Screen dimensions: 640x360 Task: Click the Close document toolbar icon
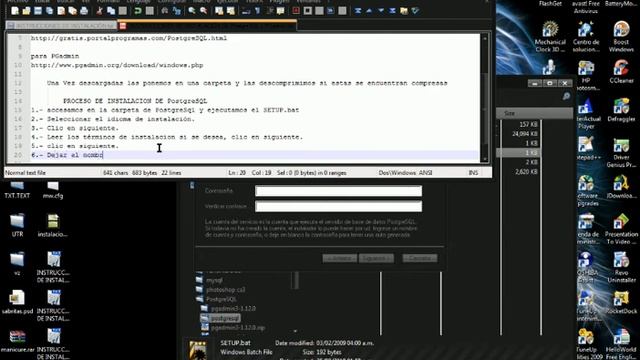click(x=61, y=11)
